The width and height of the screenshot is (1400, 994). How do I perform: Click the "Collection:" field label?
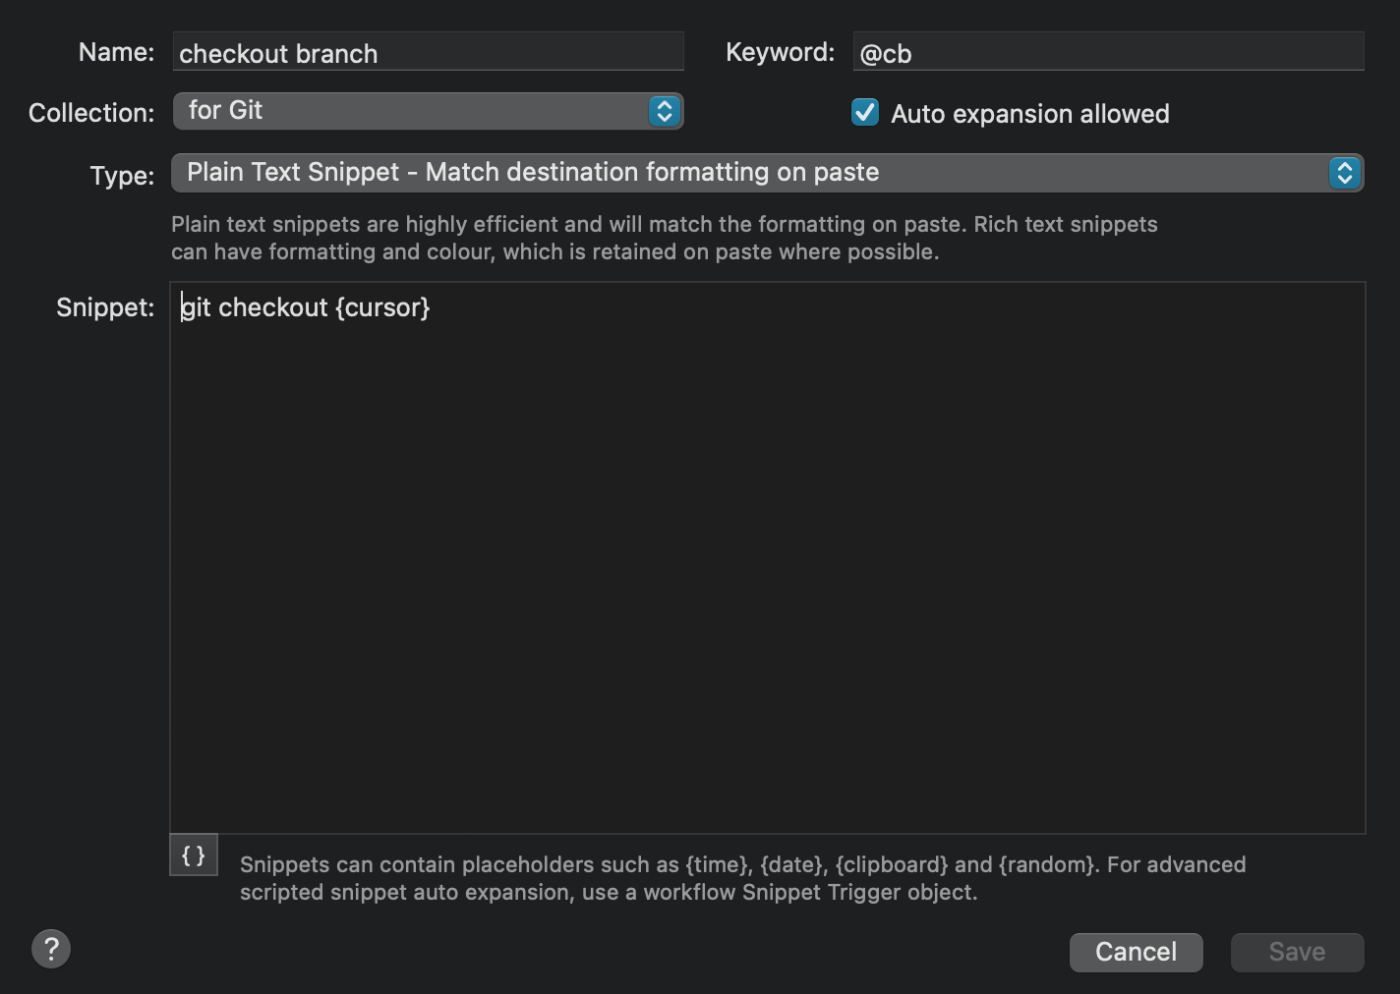click(x=91, y=113)
